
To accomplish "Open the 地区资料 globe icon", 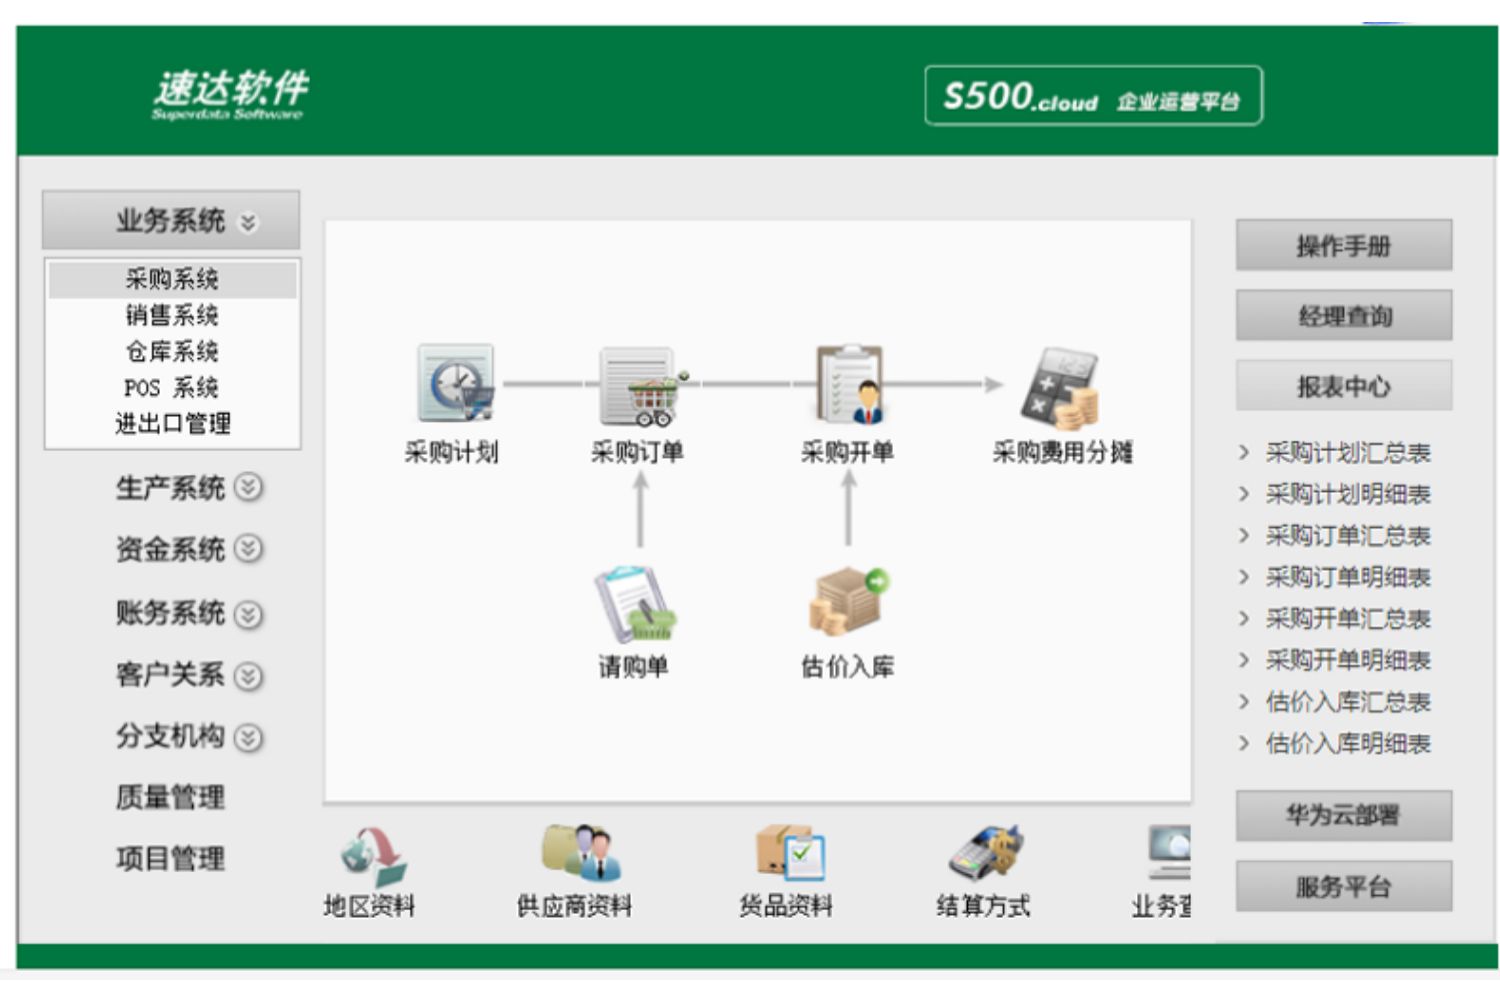I will tap(372, 855).
